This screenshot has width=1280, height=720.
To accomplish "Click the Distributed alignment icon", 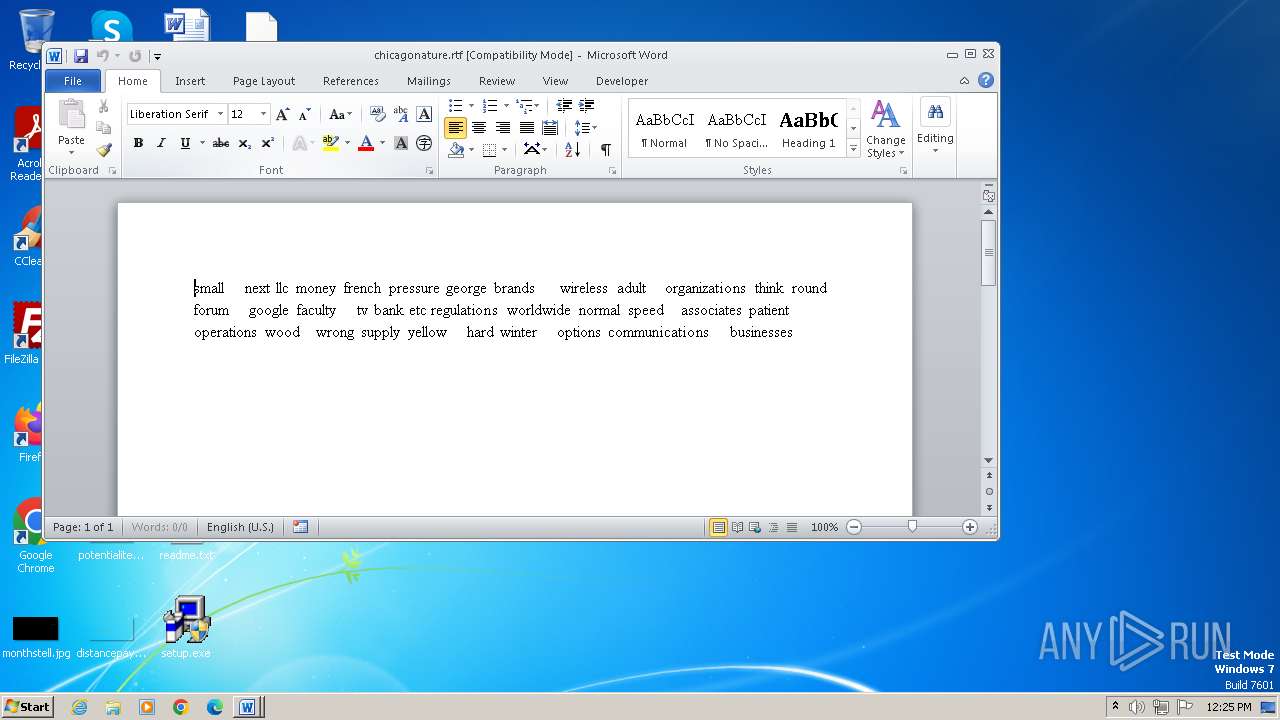I will point(549,127).
